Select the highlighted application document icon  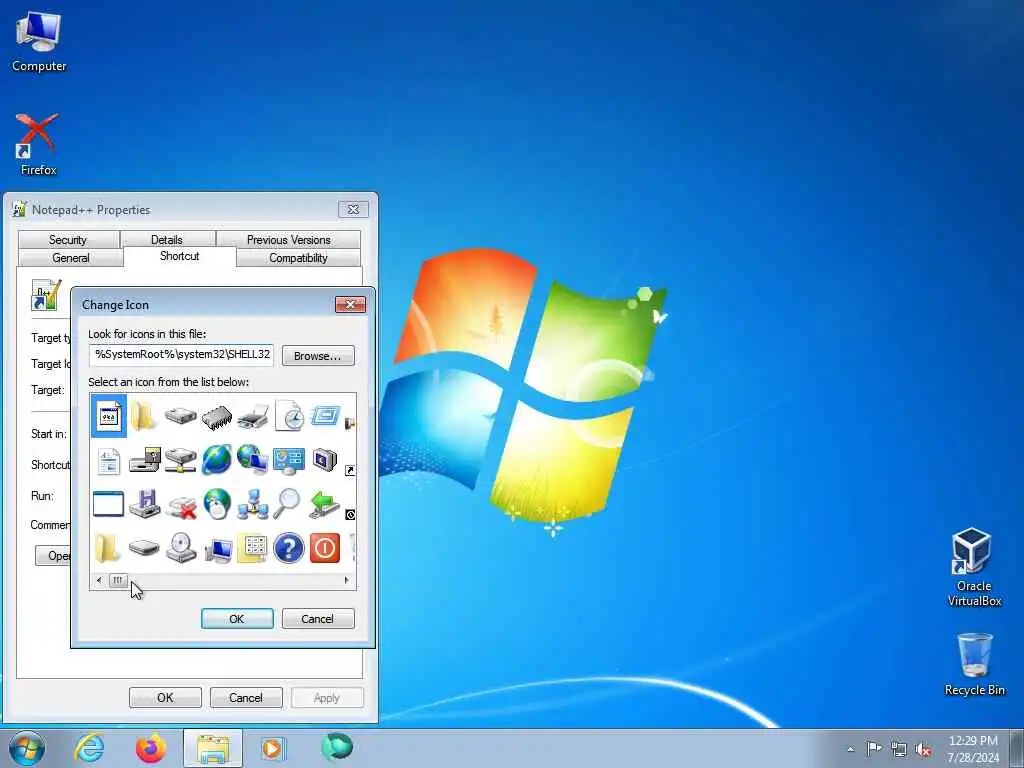pos(109,416)
